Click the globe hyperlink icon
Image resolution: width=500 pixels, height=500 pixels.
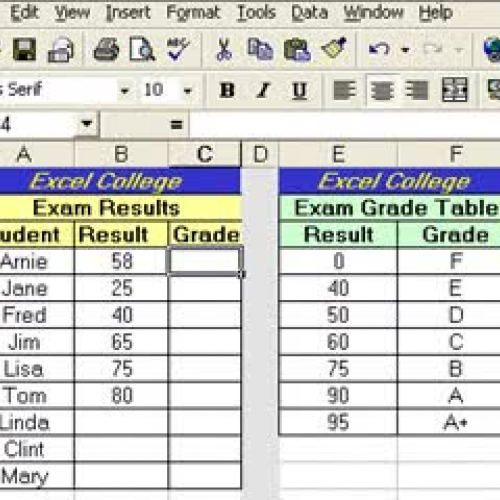click(492, 49)
